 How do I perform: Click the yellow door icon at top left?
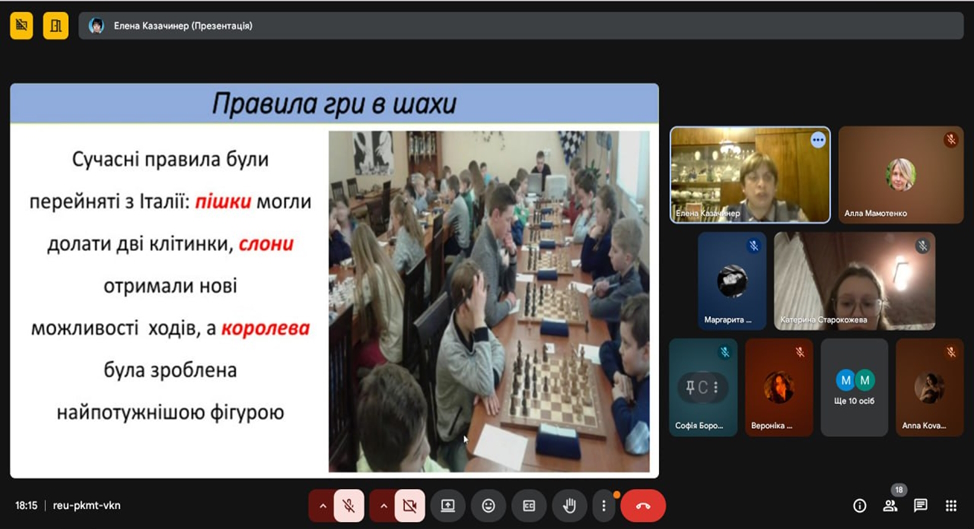tap(56, 26)
